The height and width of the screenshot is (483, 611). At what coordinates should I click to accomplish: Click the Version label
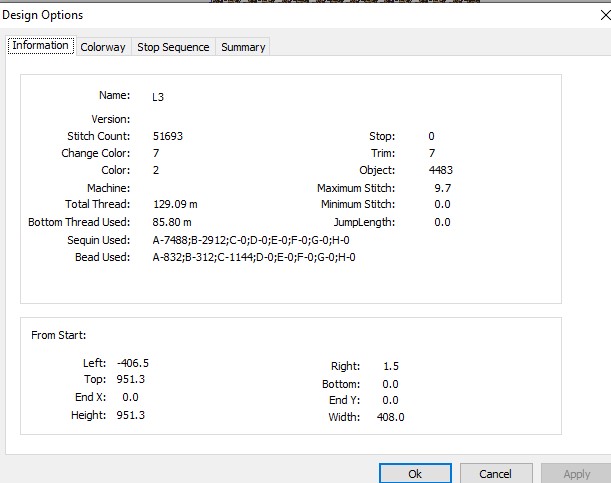click(x=111, y=119)
